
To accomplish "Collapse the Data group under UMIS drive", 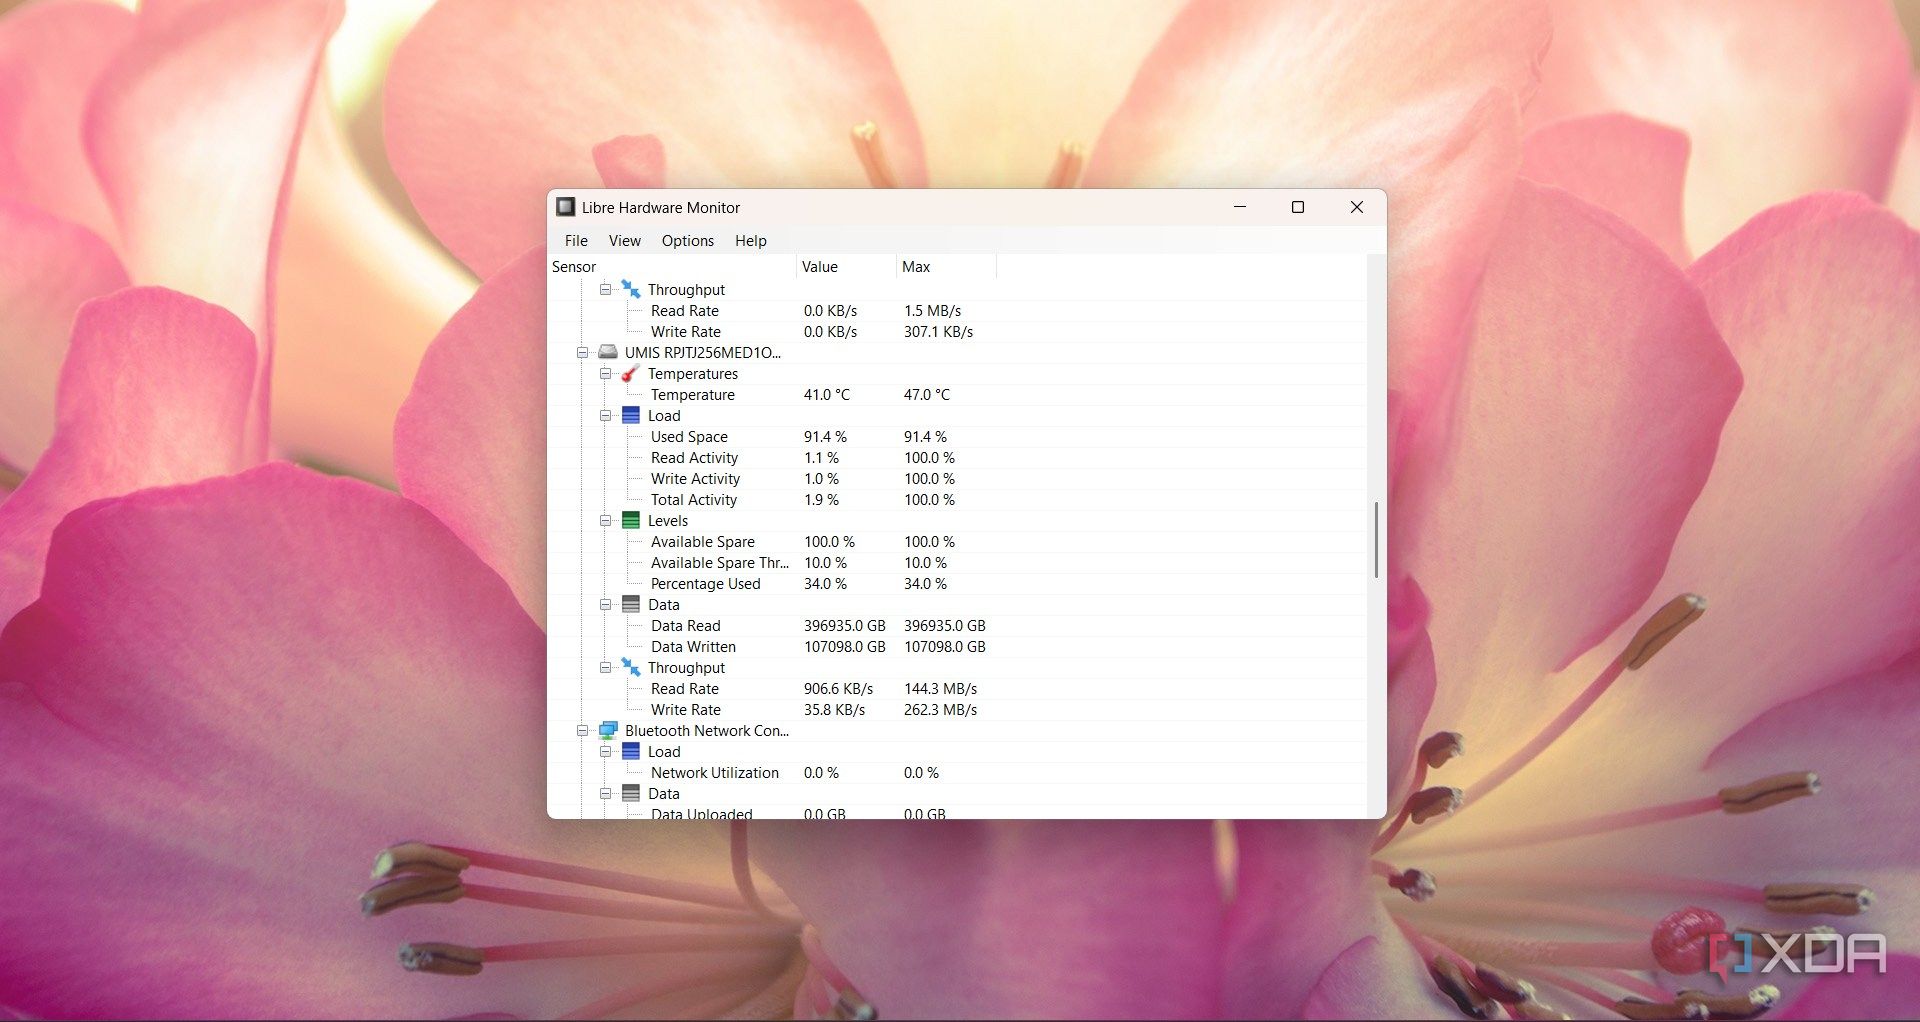I will [x=605, y=605].
